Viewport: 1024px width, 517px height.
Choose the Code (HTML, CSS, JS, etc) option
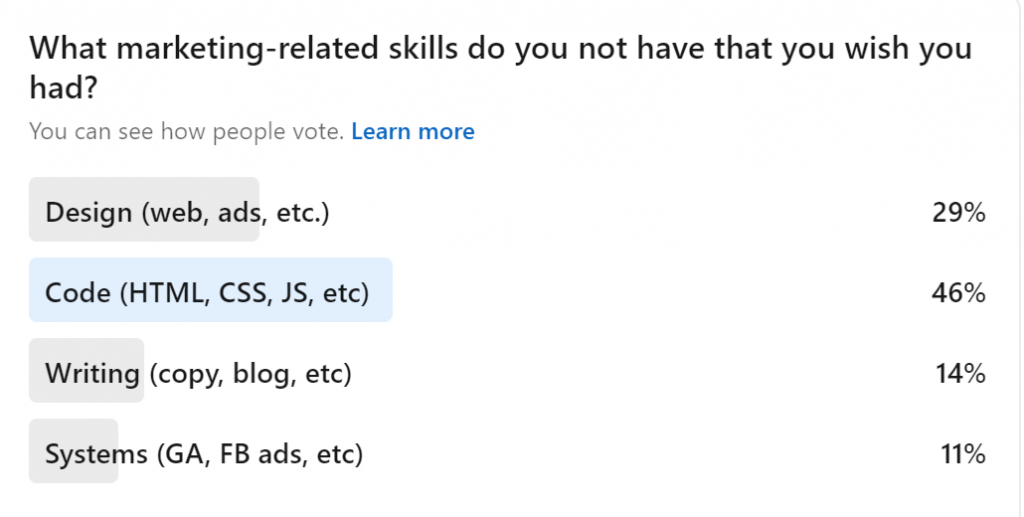click(207, 292)
